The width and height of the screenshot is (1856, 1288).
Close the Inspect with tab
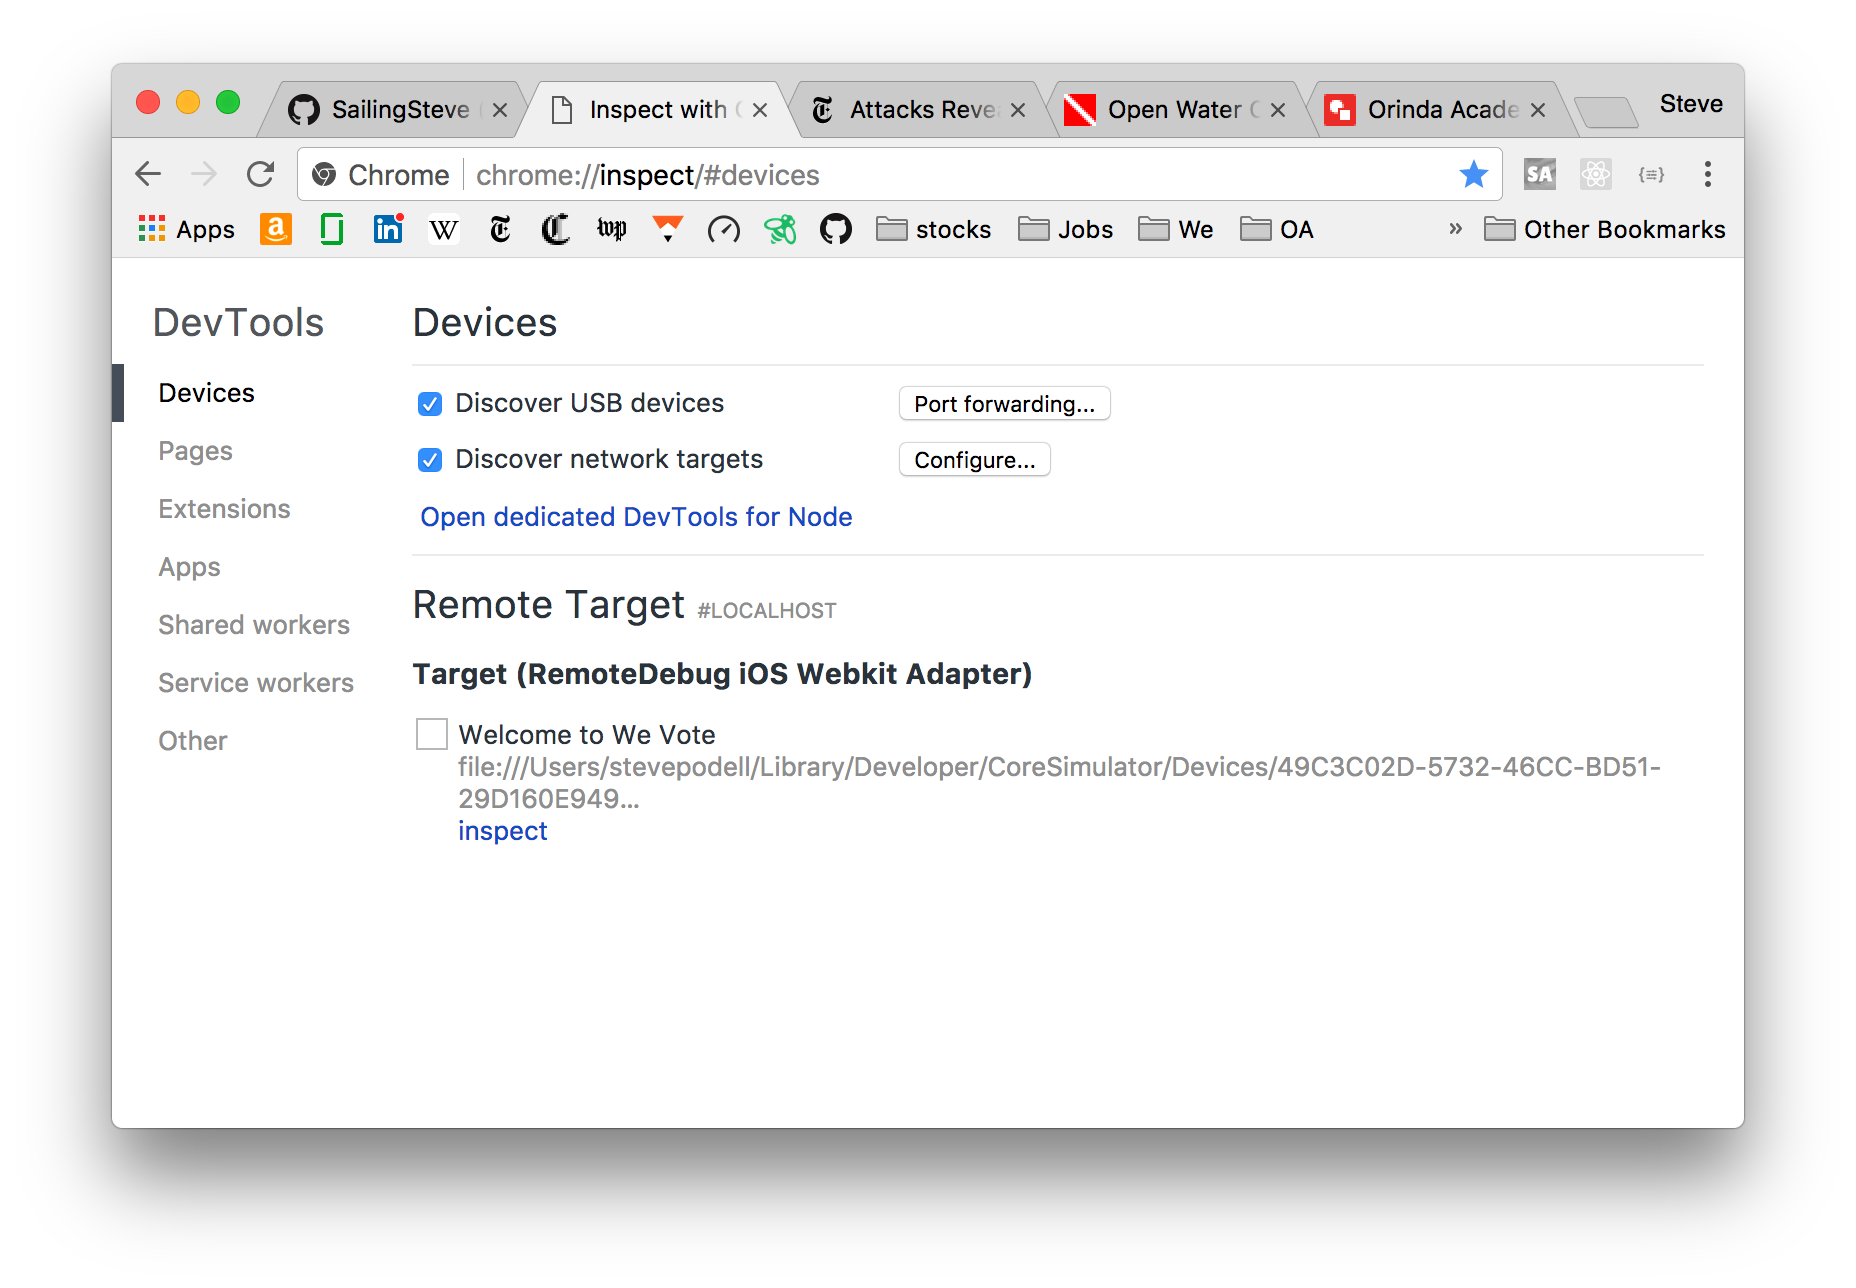(760, 110)
